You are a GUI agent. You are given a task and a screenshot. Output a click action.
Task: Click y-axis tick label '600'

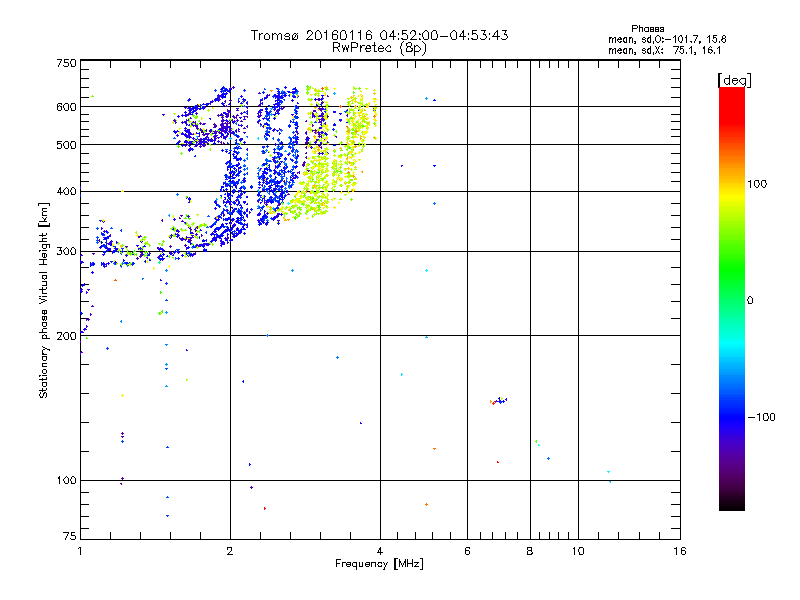66,107
